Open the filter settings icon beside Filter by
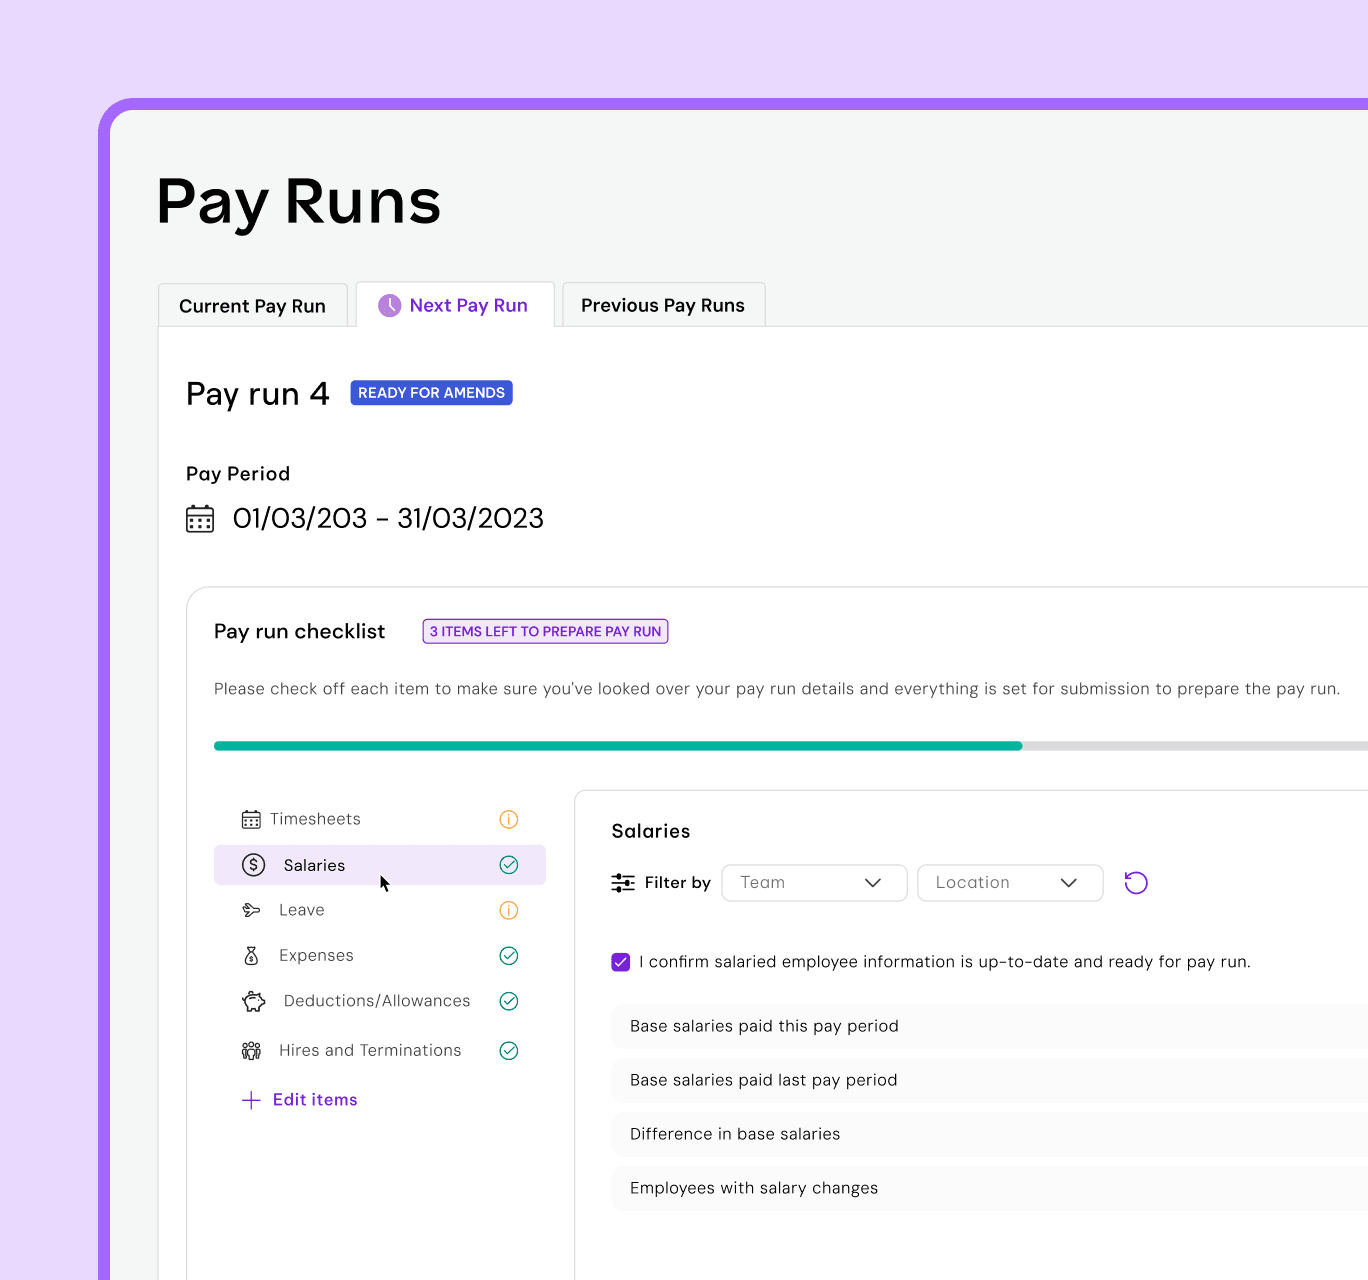The image size is (1368, 1280). [x=623, y=882]
